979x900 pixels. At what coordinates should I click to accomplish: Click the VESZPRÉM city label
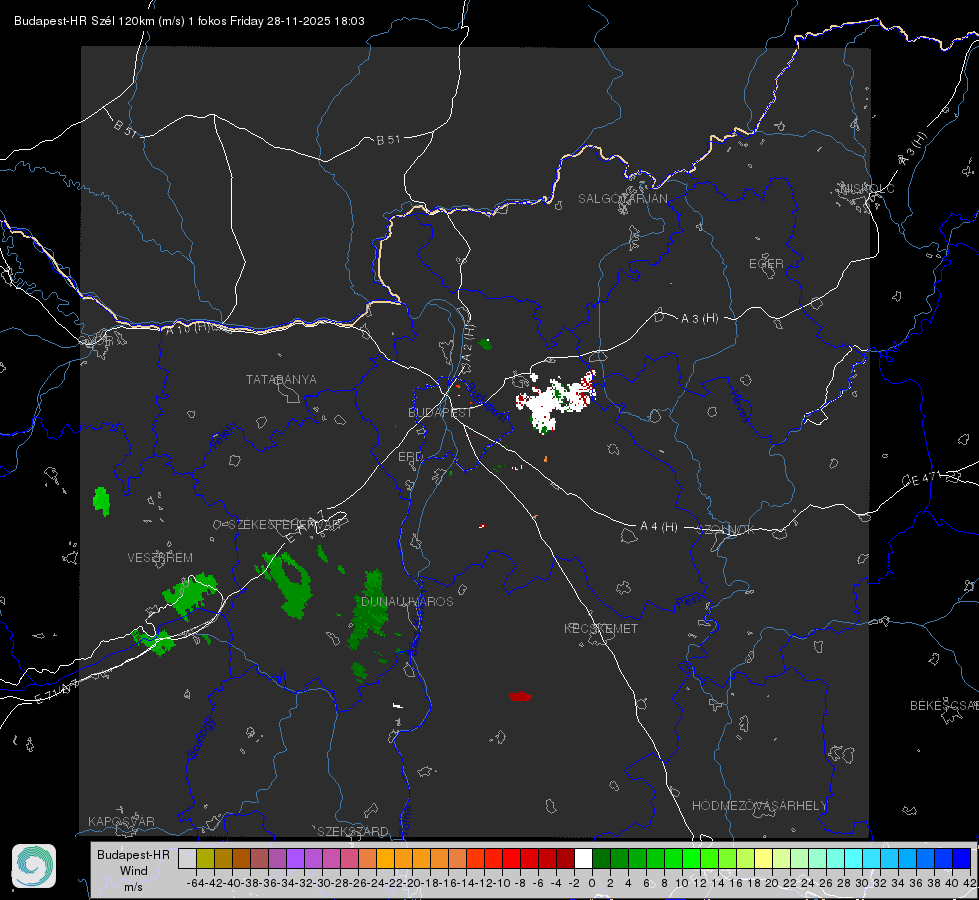click(160, 558)
